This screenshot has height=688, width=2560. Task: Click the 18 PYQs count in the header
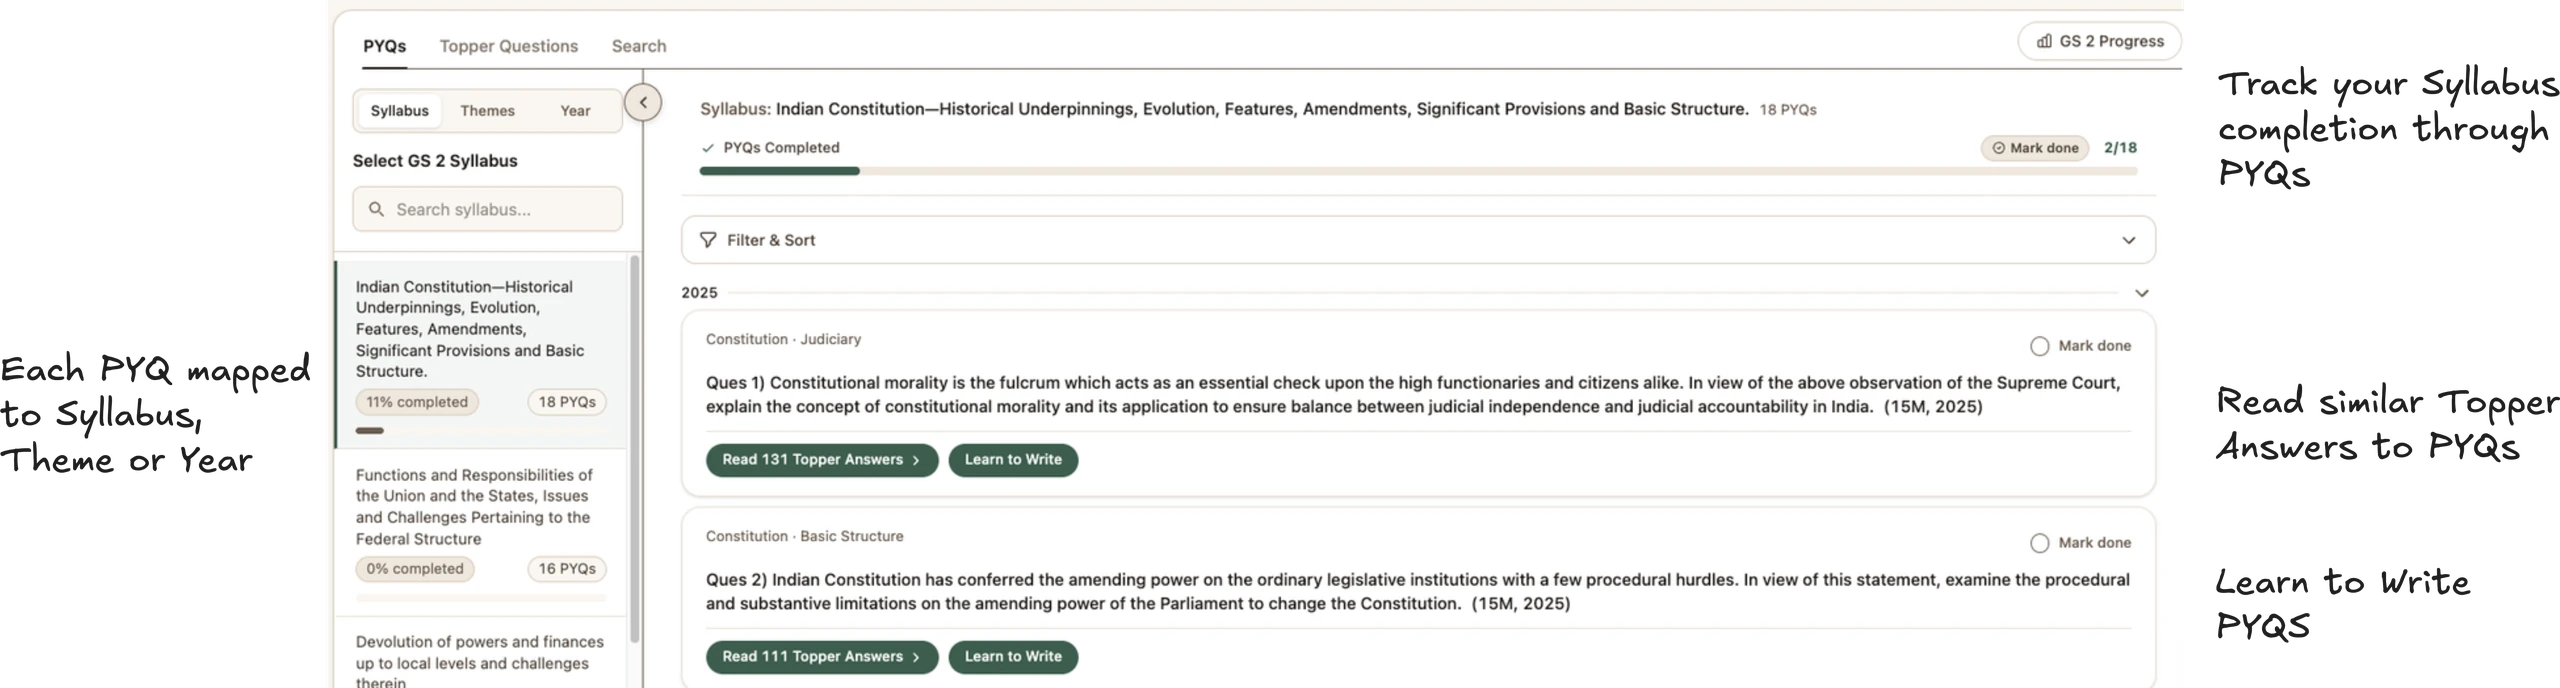click(1788, 110)
